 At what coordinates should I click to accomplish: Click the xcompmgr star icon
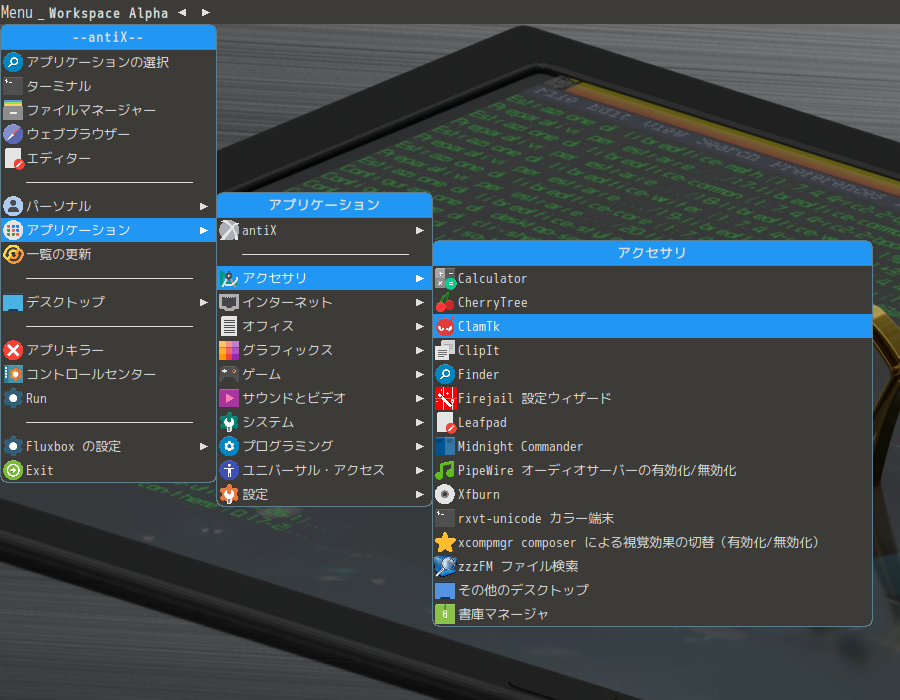click(445, 543)
